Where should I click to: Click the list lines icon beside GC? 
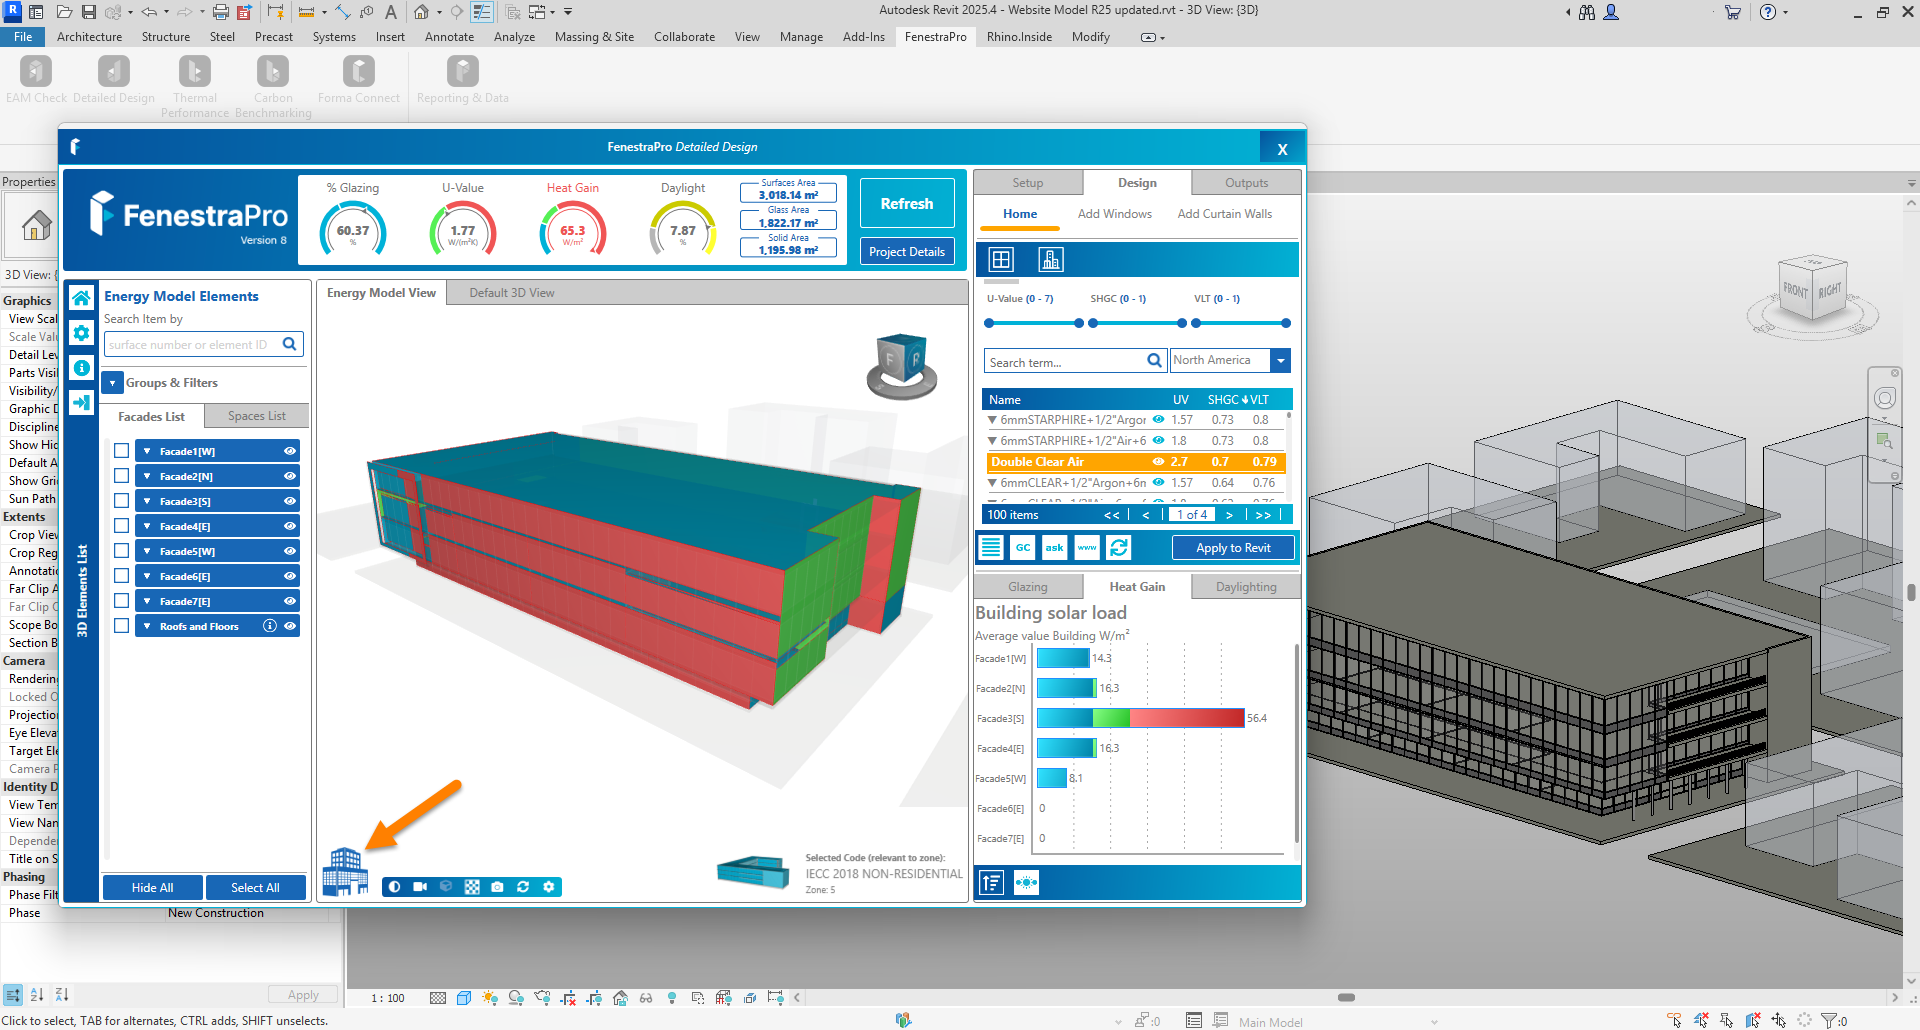[991, 548]
